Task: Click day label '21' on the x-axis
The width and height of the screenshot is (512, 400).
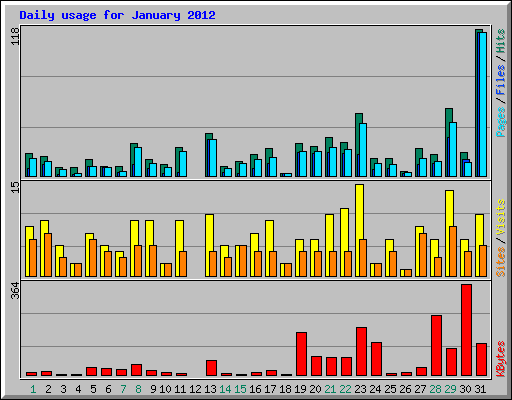Action: 330,389
